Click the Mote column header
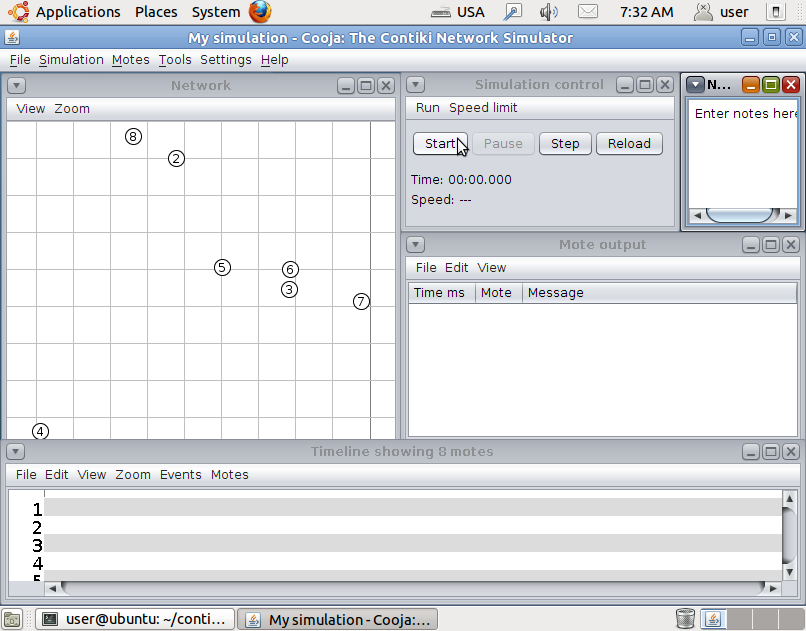The image size is (806, 631). [x=499, y=293]
